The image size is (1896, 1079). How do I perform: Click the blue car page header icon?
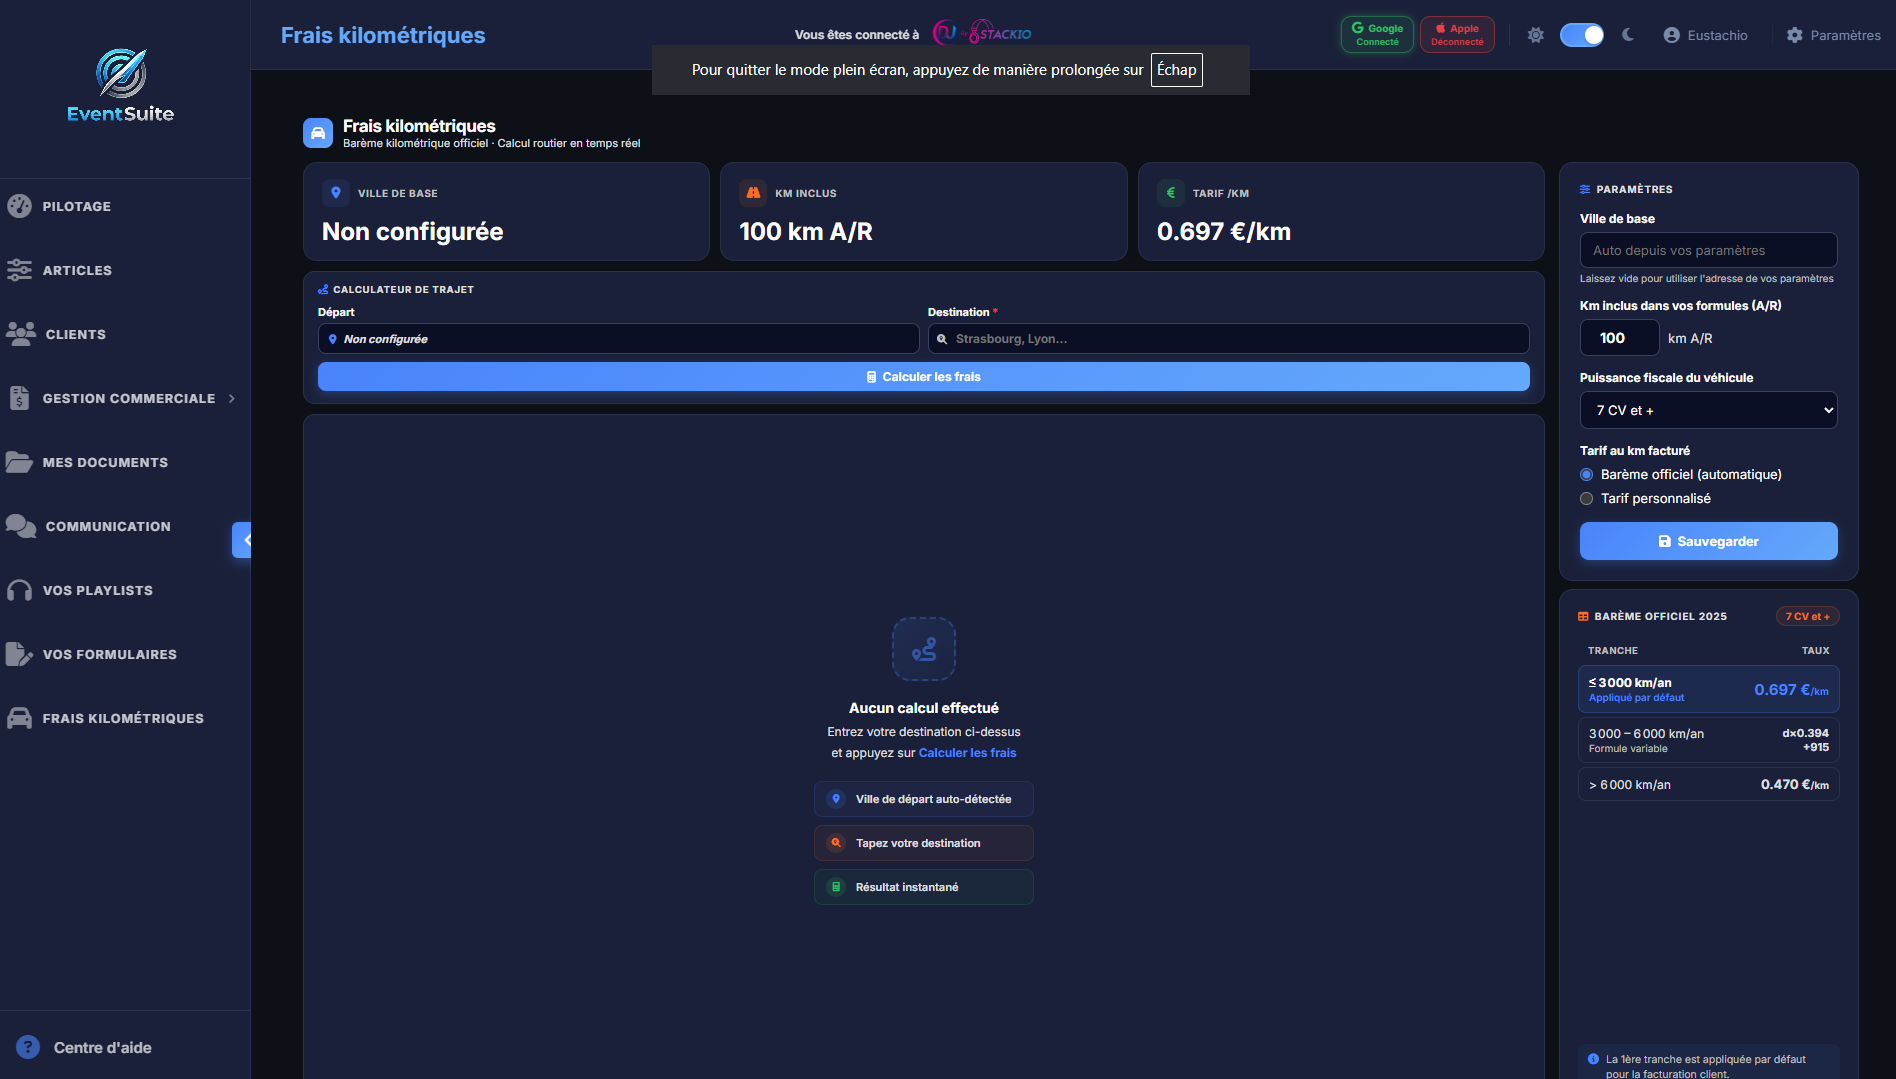(x=318, y=133)
